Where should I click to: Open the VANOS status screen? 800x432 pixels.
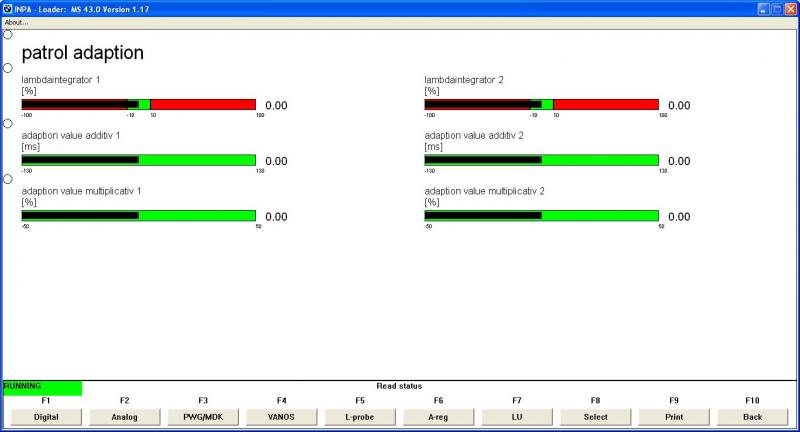[281, 416]
